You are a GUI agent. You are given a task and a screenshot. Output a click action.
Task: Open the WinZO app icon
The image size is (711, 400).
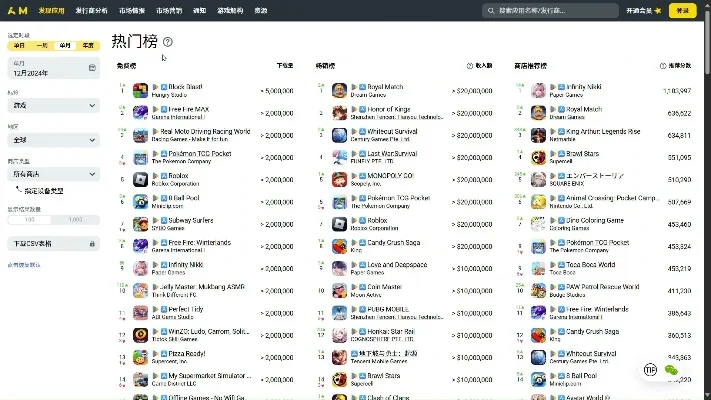140,335
